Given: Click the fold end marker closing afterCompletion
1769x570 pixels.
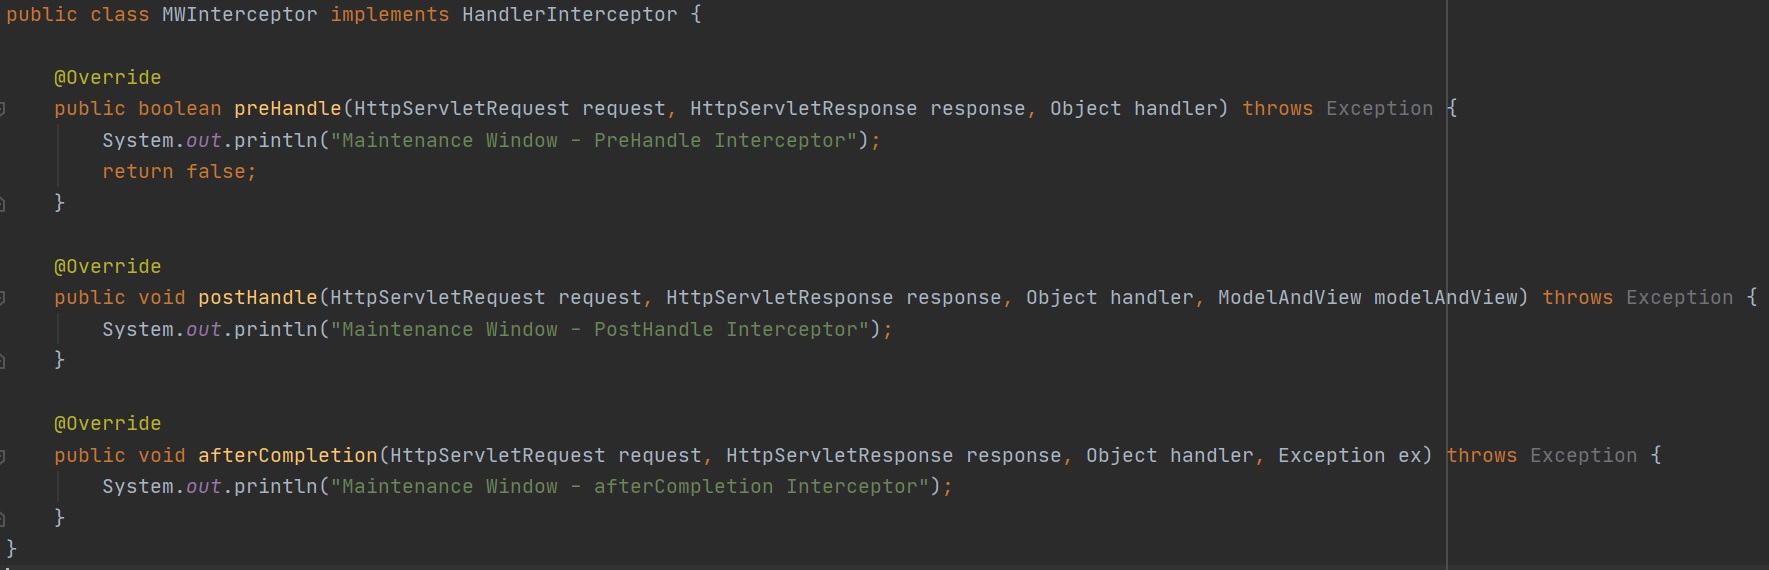Looking at the screenshot, I should (3, 519).
